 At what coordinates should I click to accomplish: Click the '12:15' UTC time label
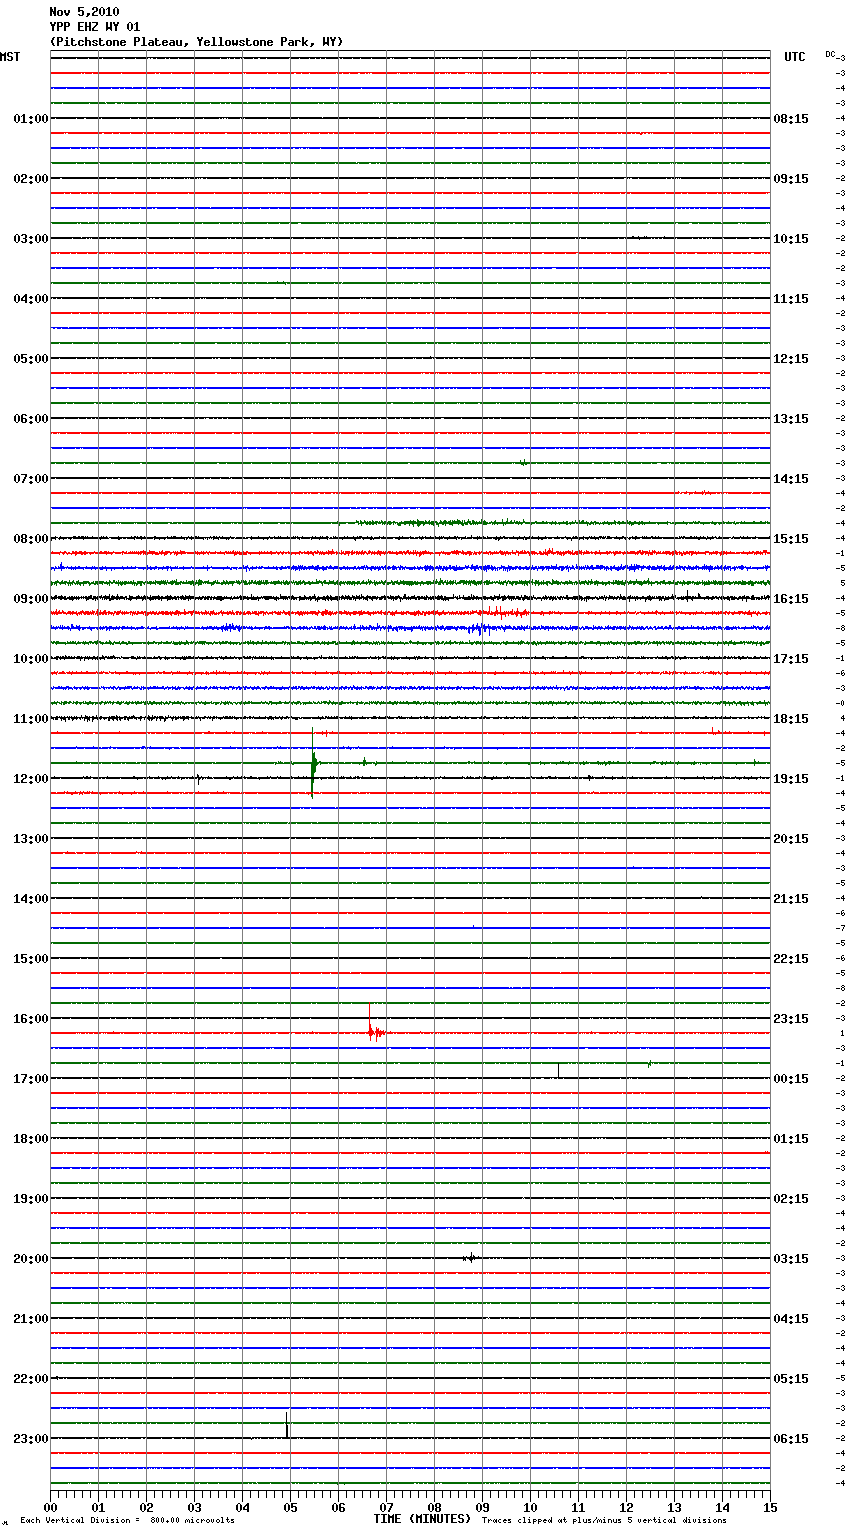point(791,359)
